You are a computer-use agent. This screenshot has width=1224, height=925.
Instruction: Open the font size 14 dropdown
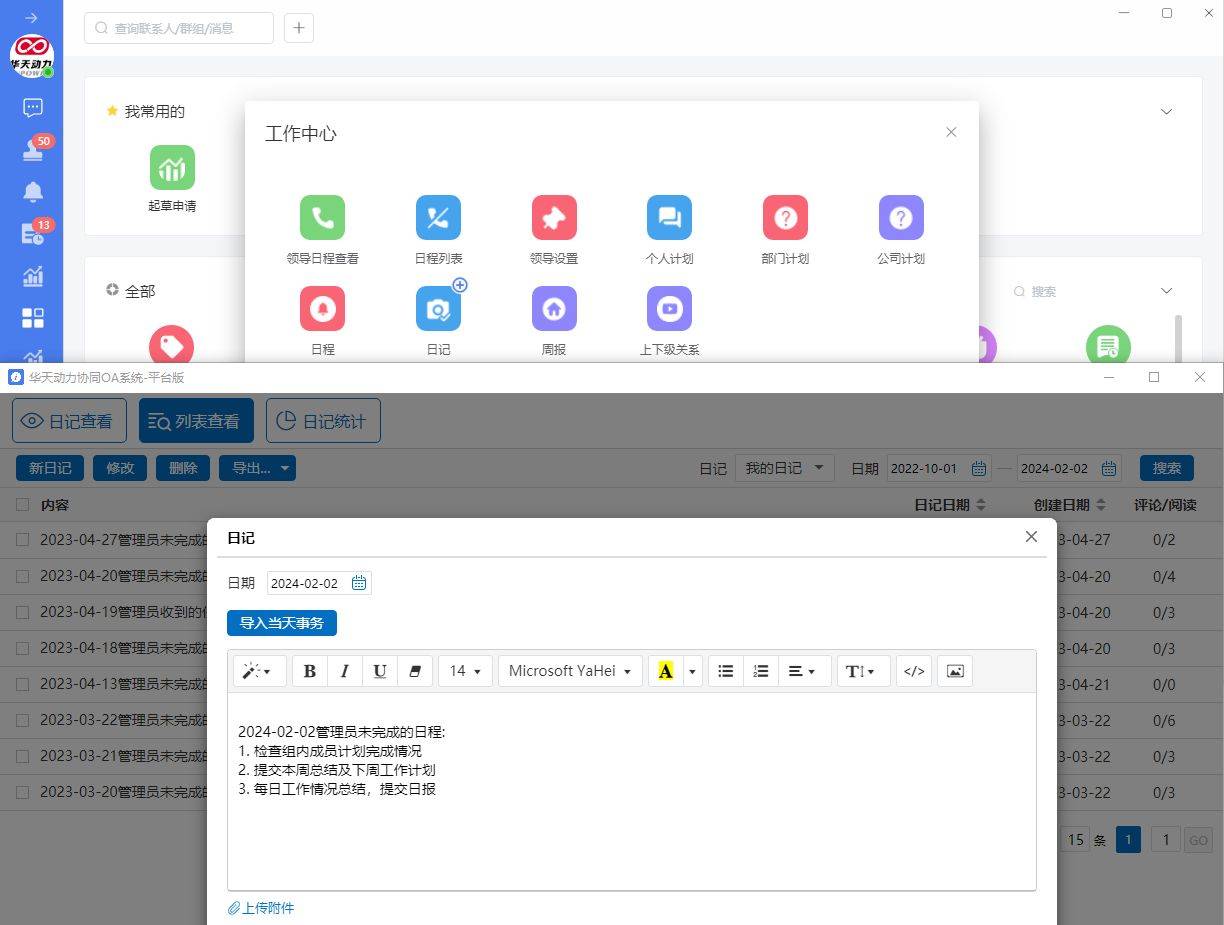[465, 671]
